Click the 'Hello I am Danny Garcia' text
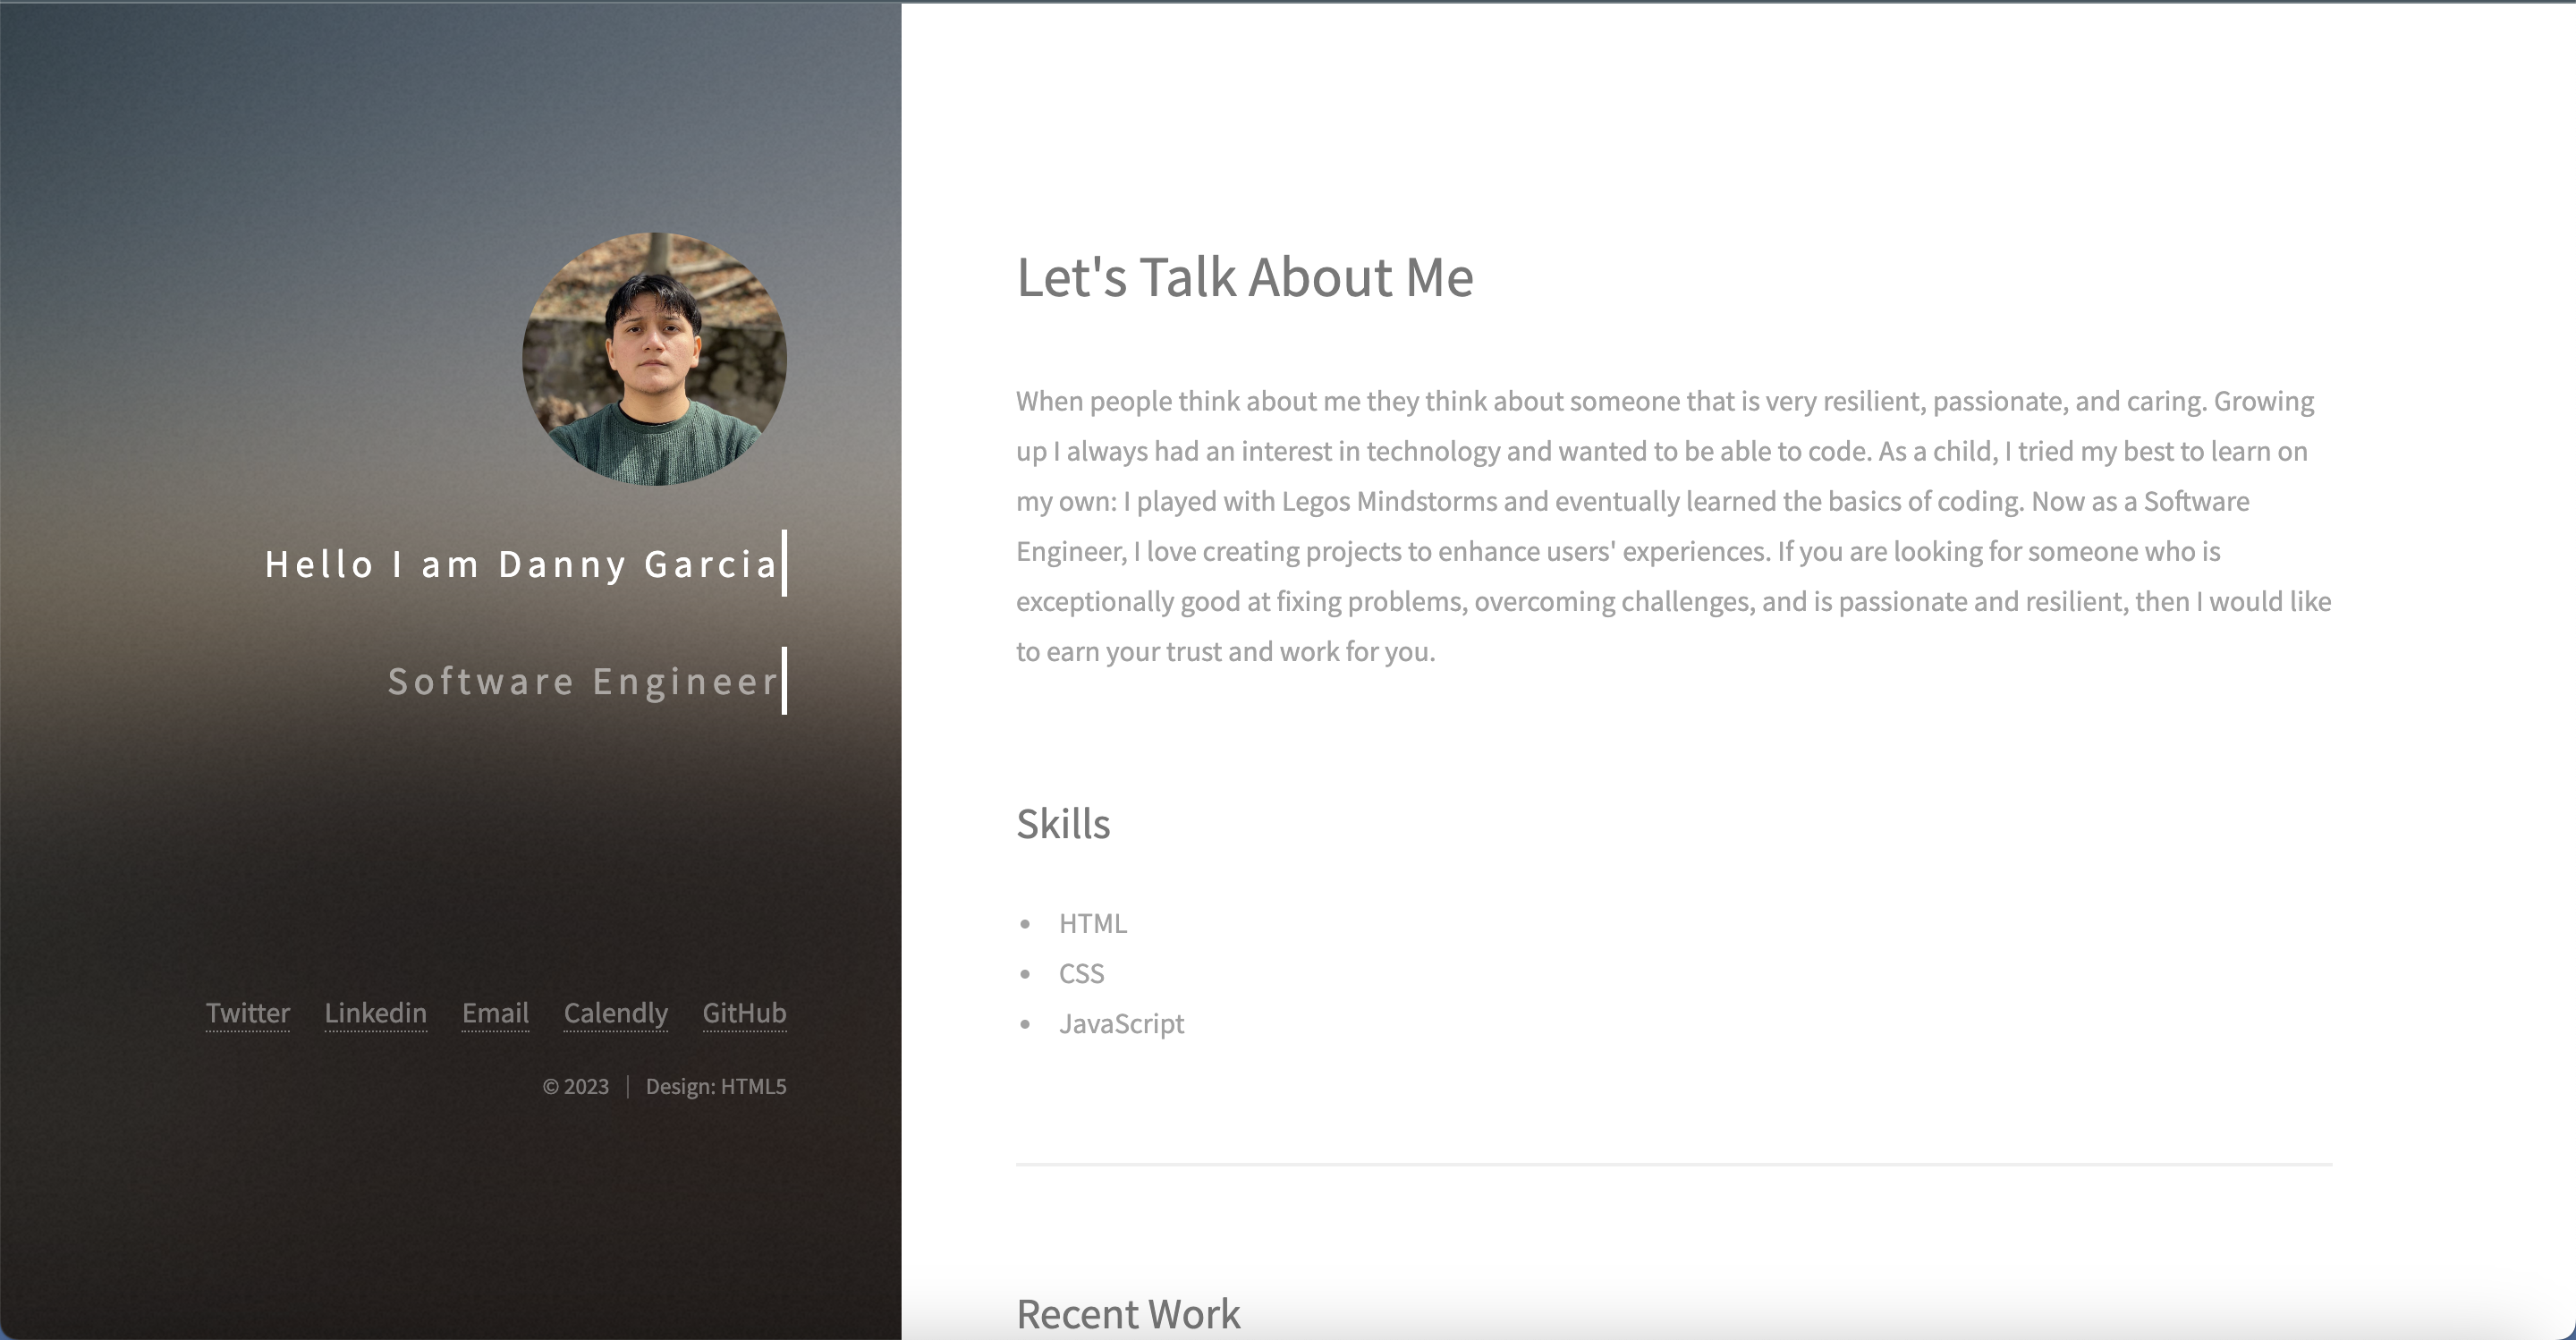 tap(521, 564)
